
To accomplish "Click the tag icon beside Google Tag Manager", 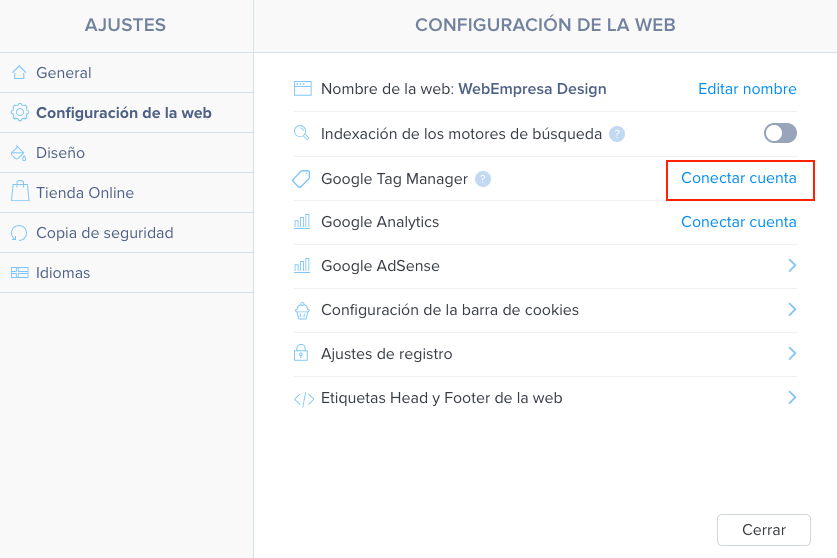I will tap(301, 179).
